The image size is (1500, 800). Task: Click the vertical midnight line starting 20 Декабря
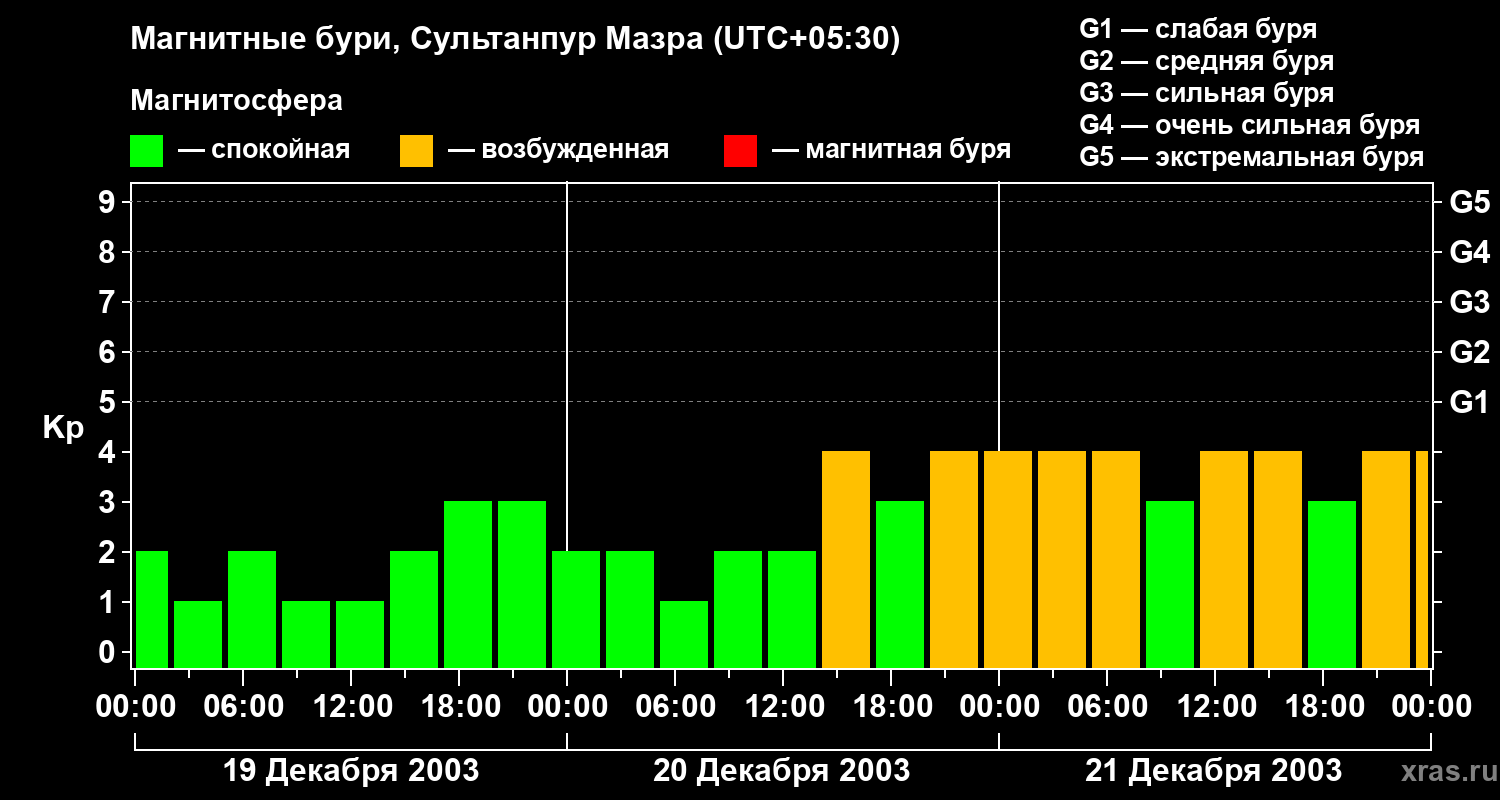(x=567, y=366)
